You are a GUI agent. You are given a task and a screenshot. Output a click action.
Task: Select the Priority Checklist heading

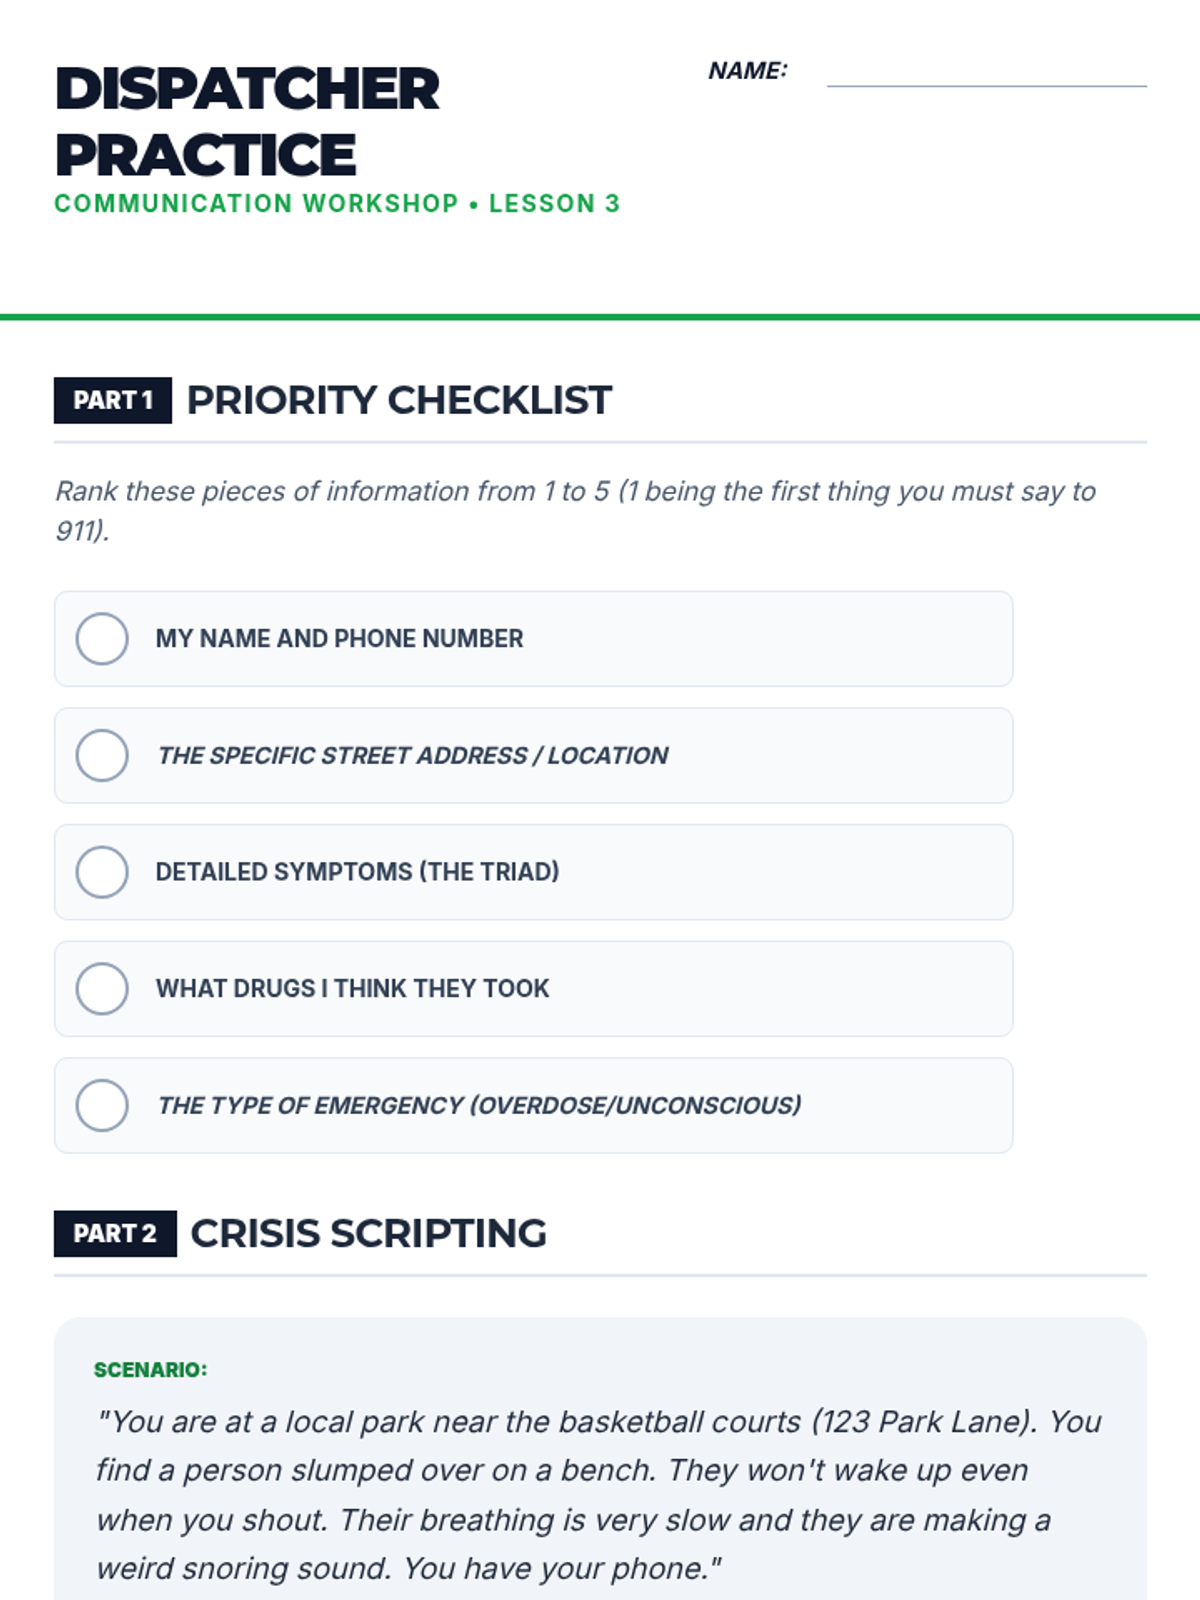tap(399, 400)
